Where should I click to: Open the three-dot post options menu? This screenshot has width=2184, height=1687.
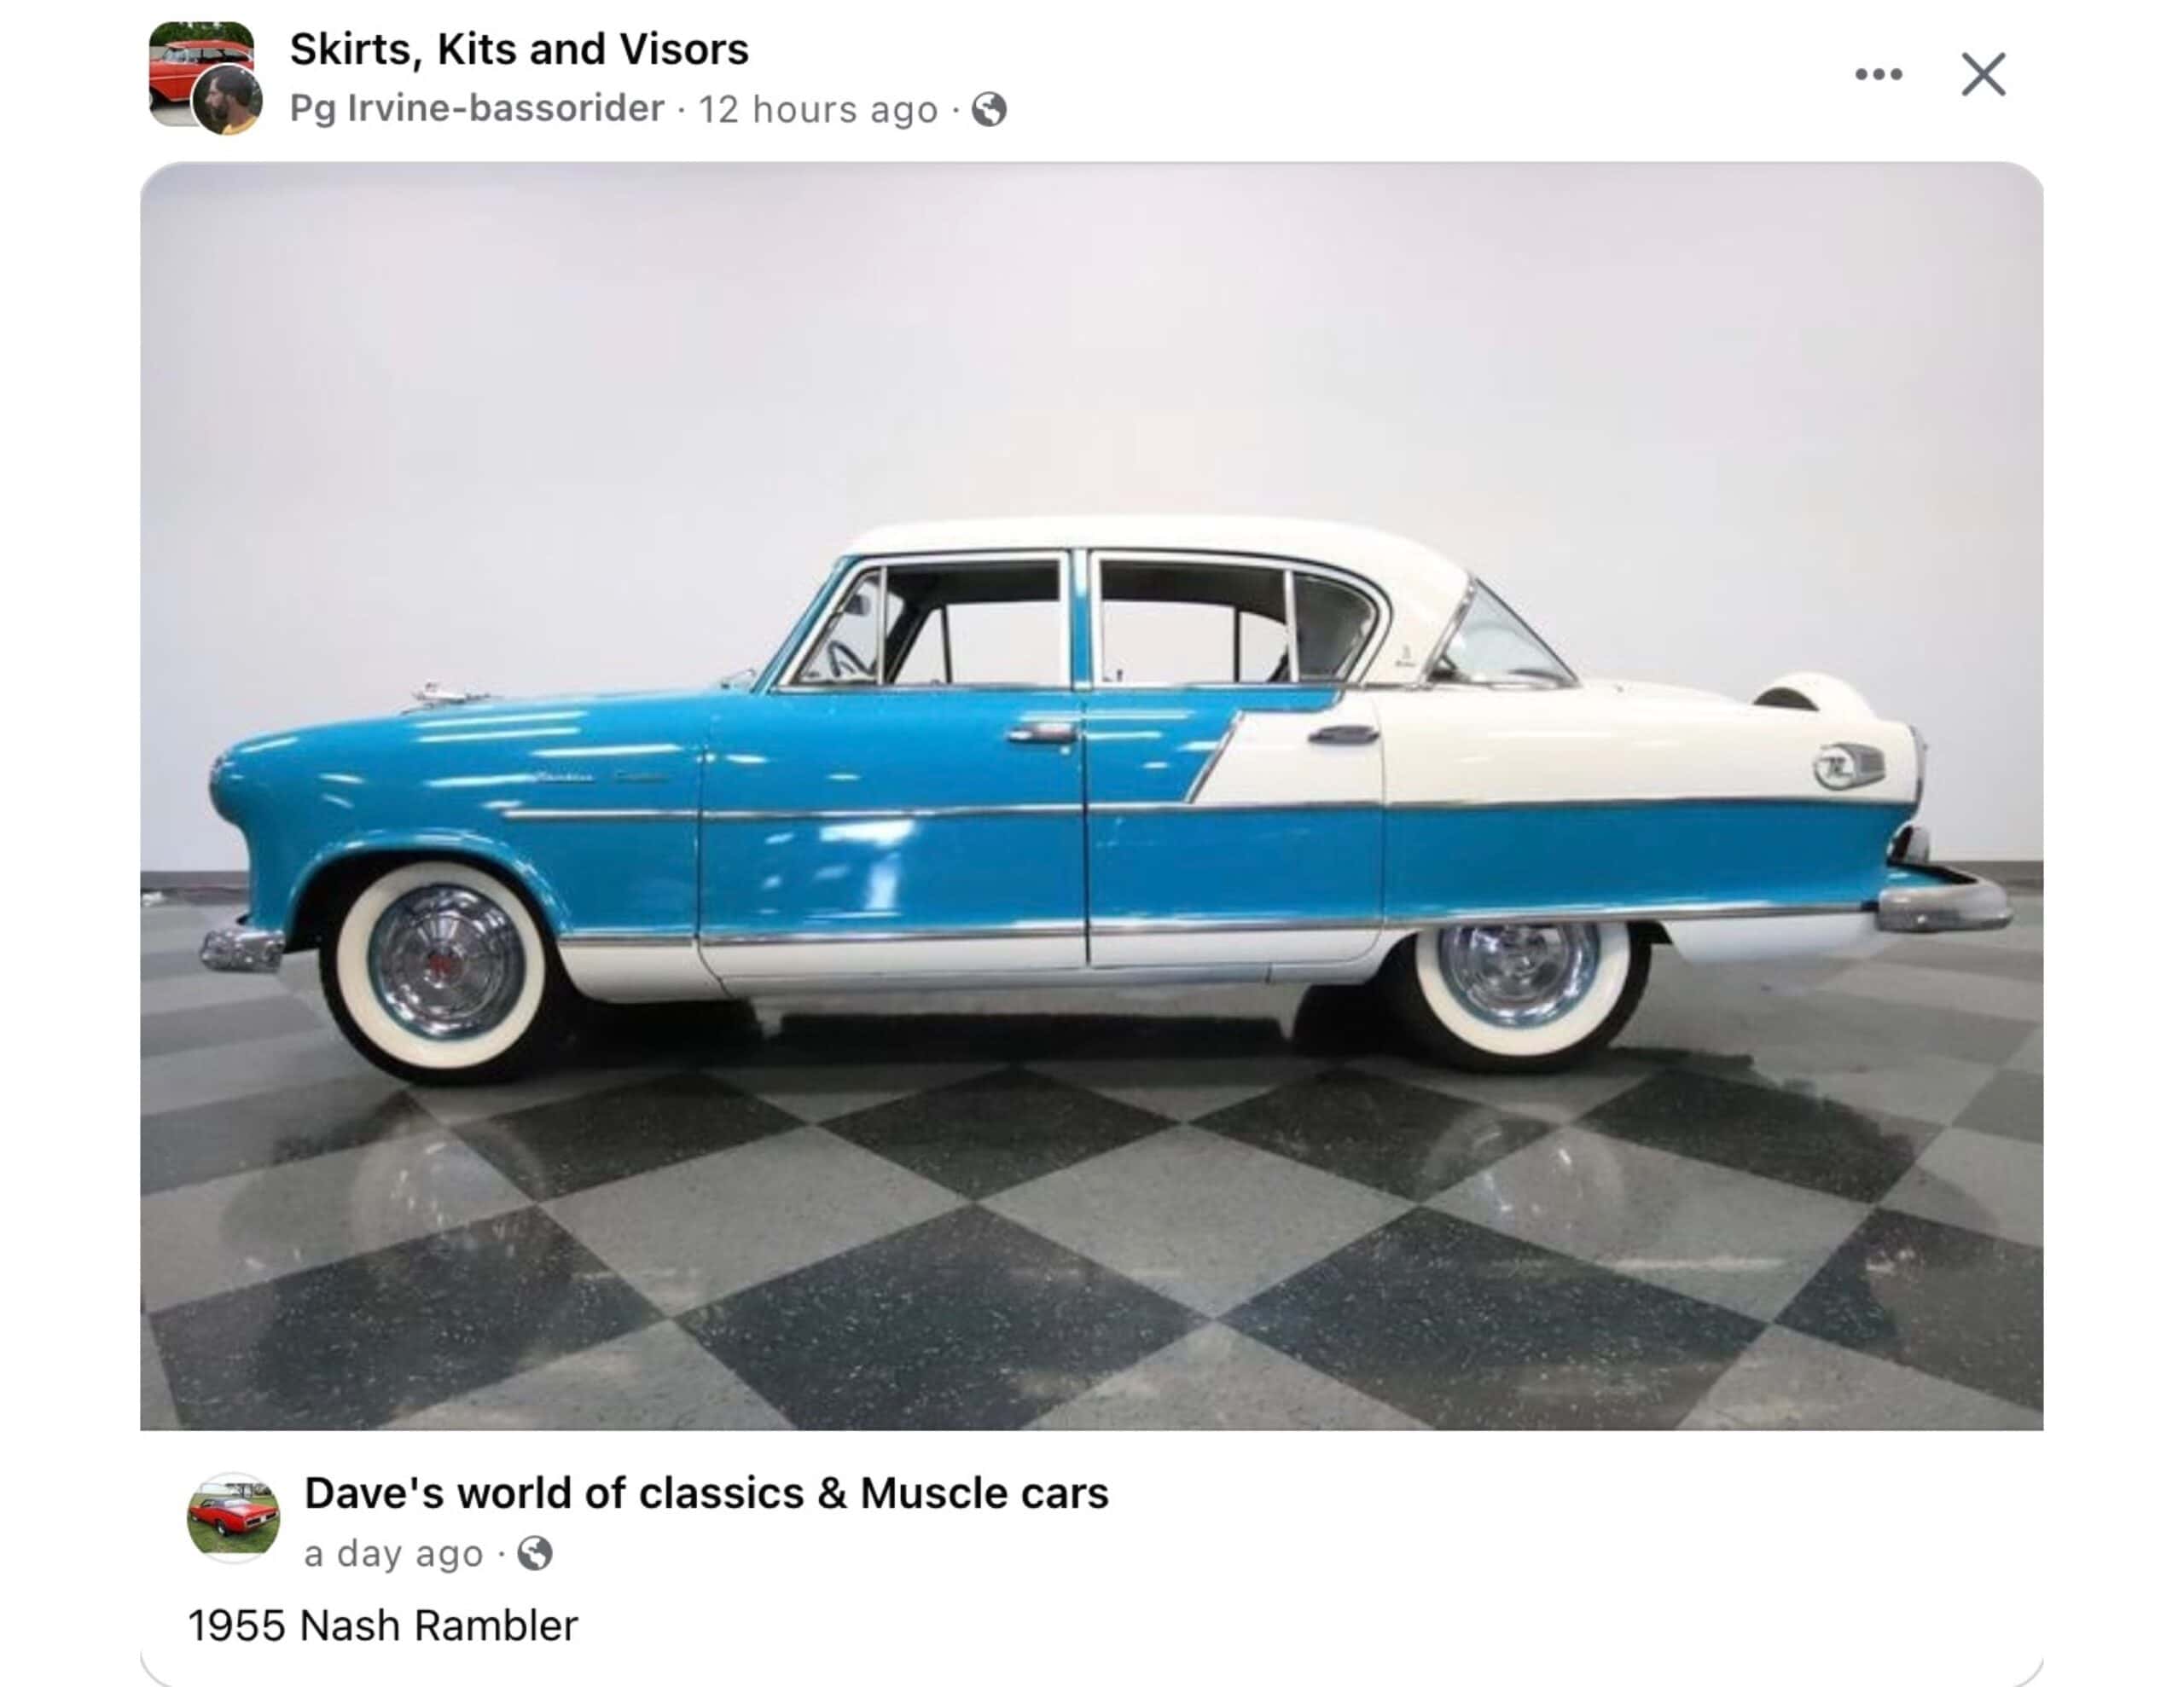pyautogui.click(x=1878, y=74)
